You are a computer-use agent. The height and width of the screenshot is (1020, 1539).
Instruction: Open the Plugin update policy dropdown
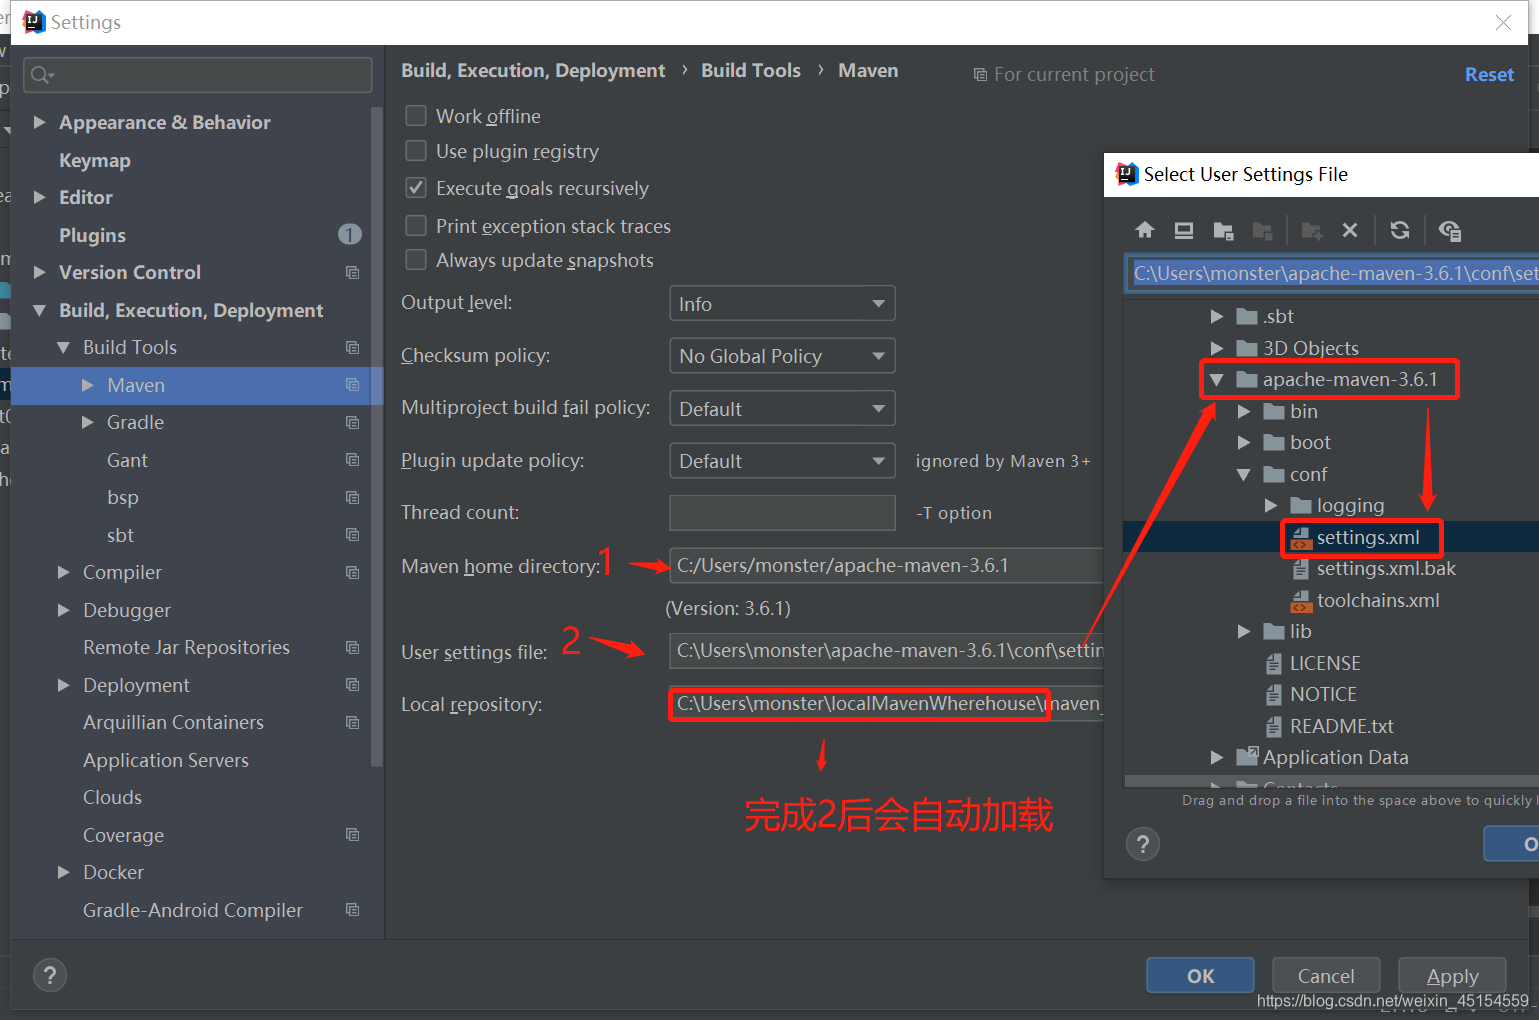coord(782,461)
